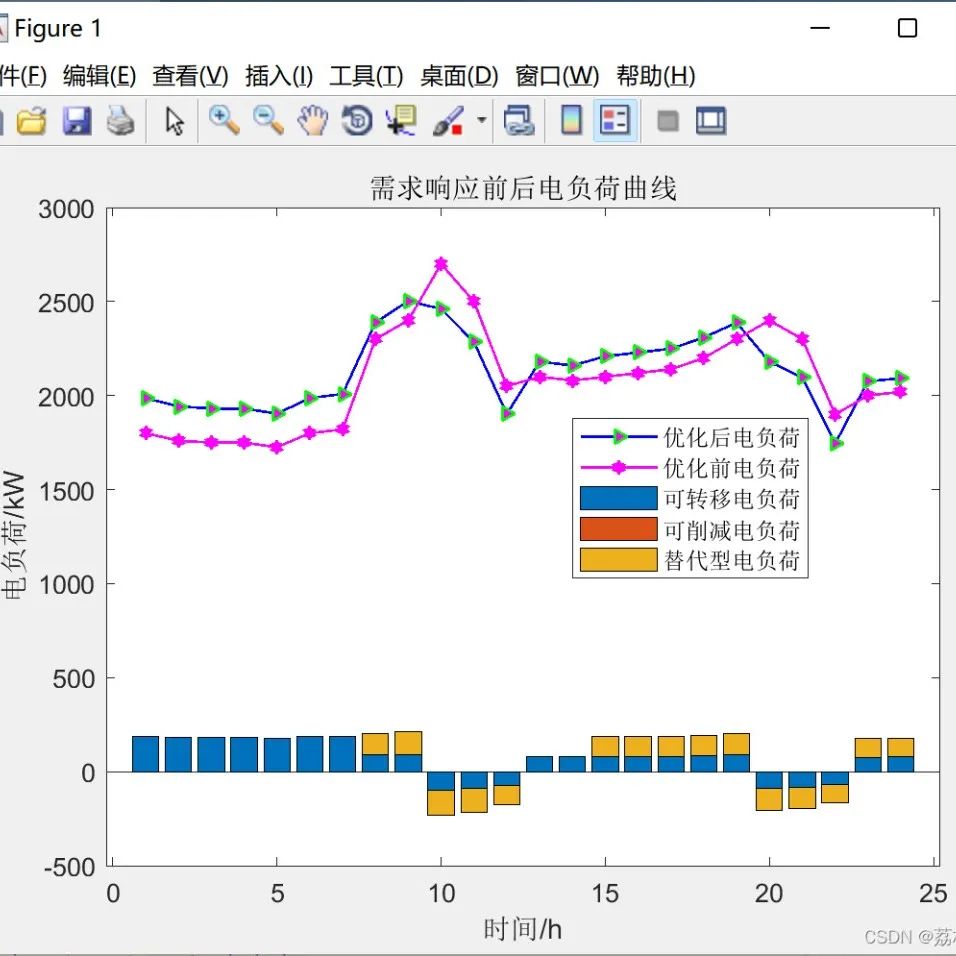Turn on the Data Cursor tool

pyautogui.click(x=401, y=120)
